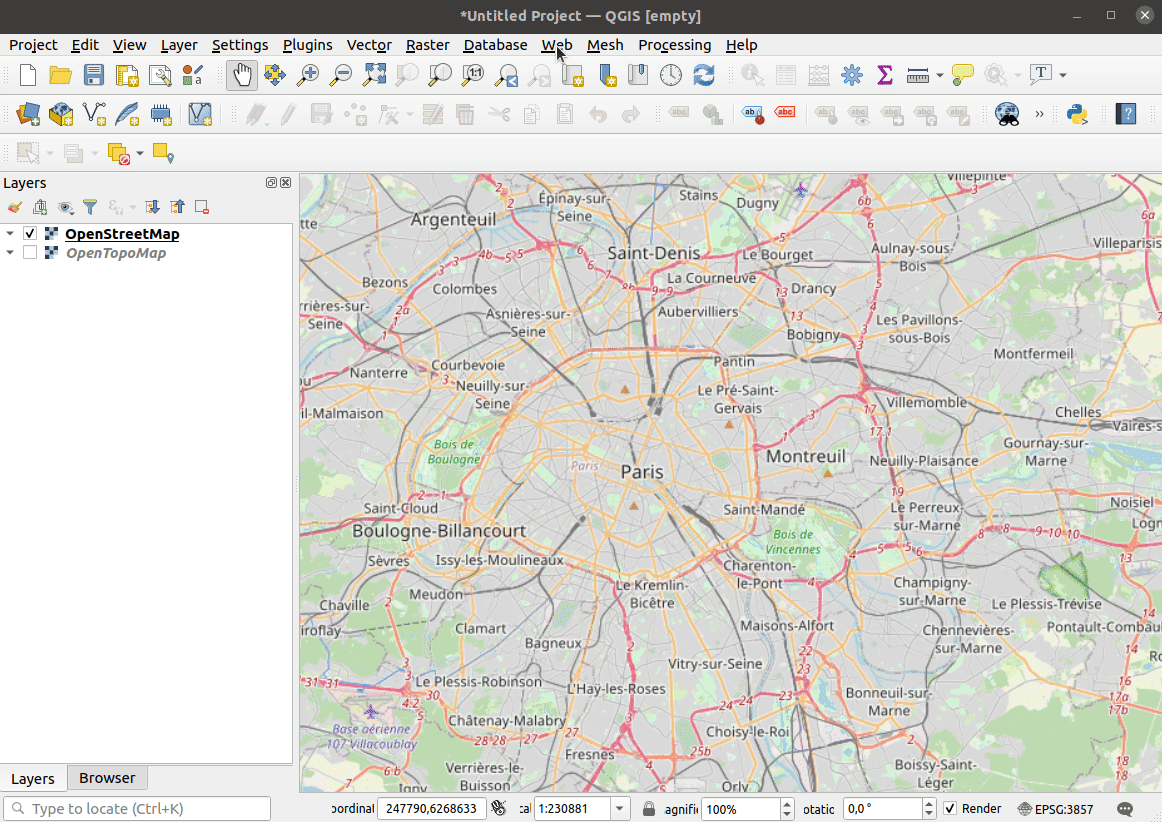Click the Type to locate search field

click(137, 808)
